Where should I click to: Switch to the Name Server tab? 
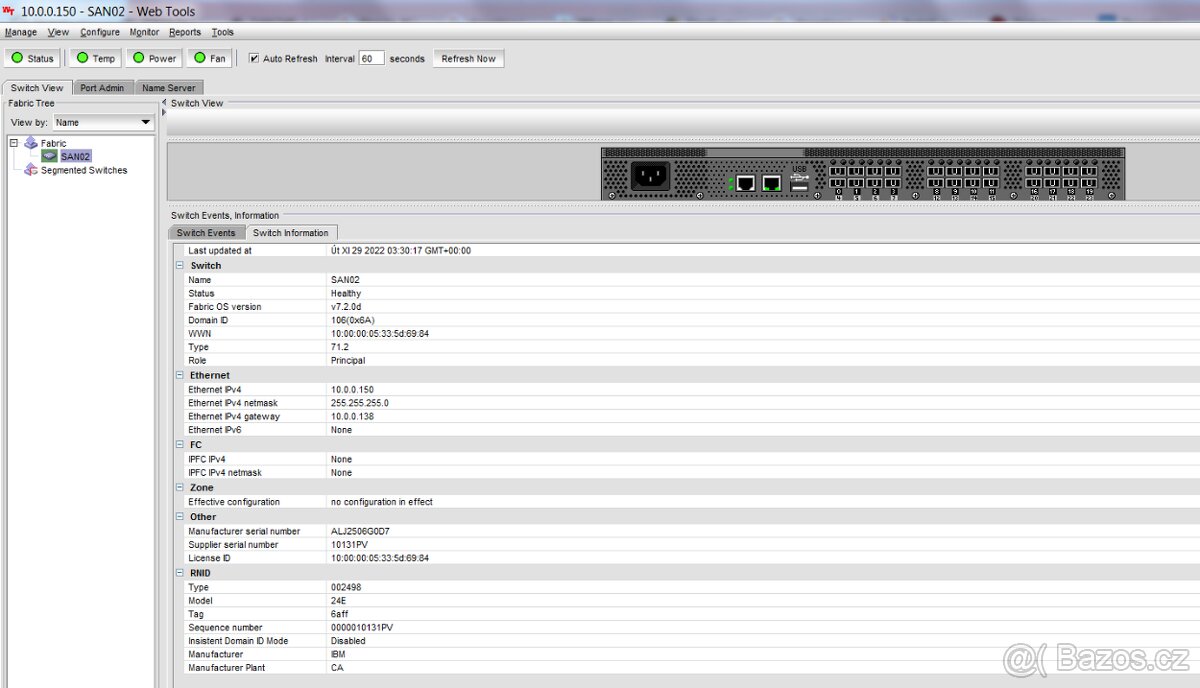click(168, 88)
